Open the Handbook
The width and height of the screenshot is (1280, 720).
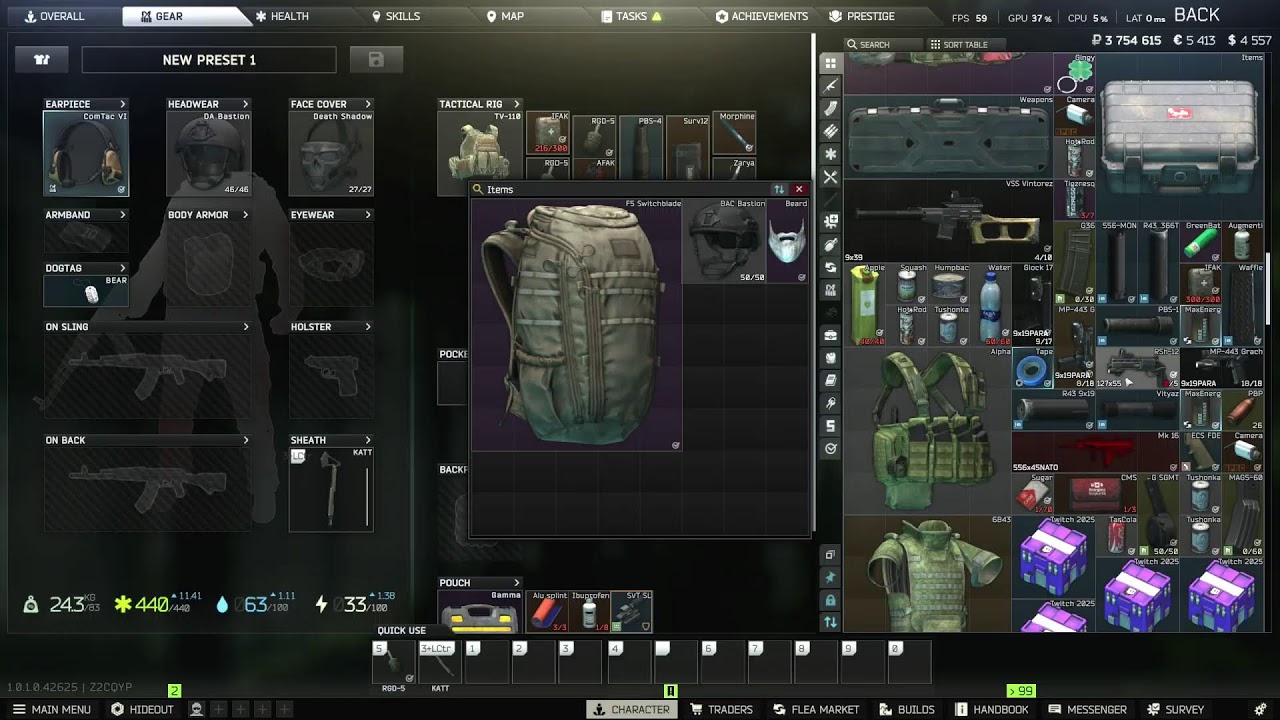click(992, 709)
